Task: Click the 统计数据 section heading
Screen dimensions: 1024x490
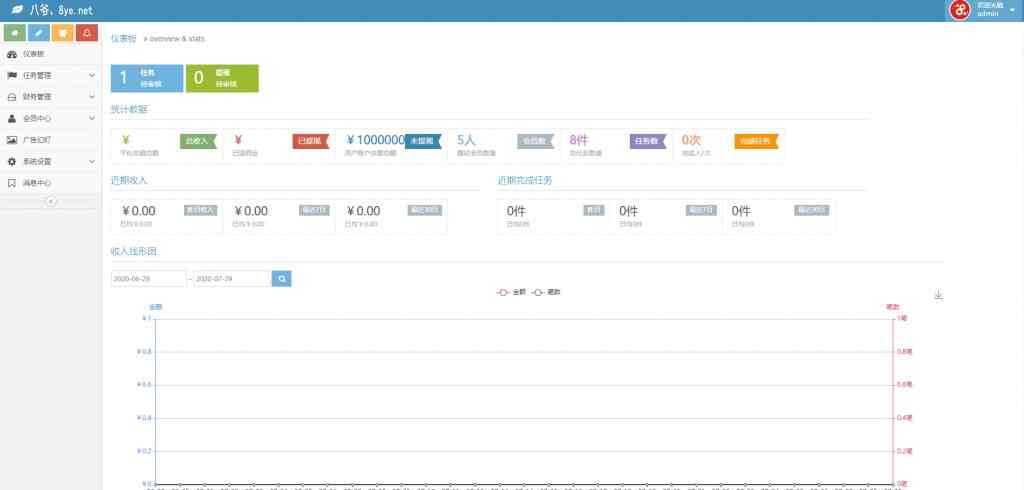Action: click(x=129, y=109)
